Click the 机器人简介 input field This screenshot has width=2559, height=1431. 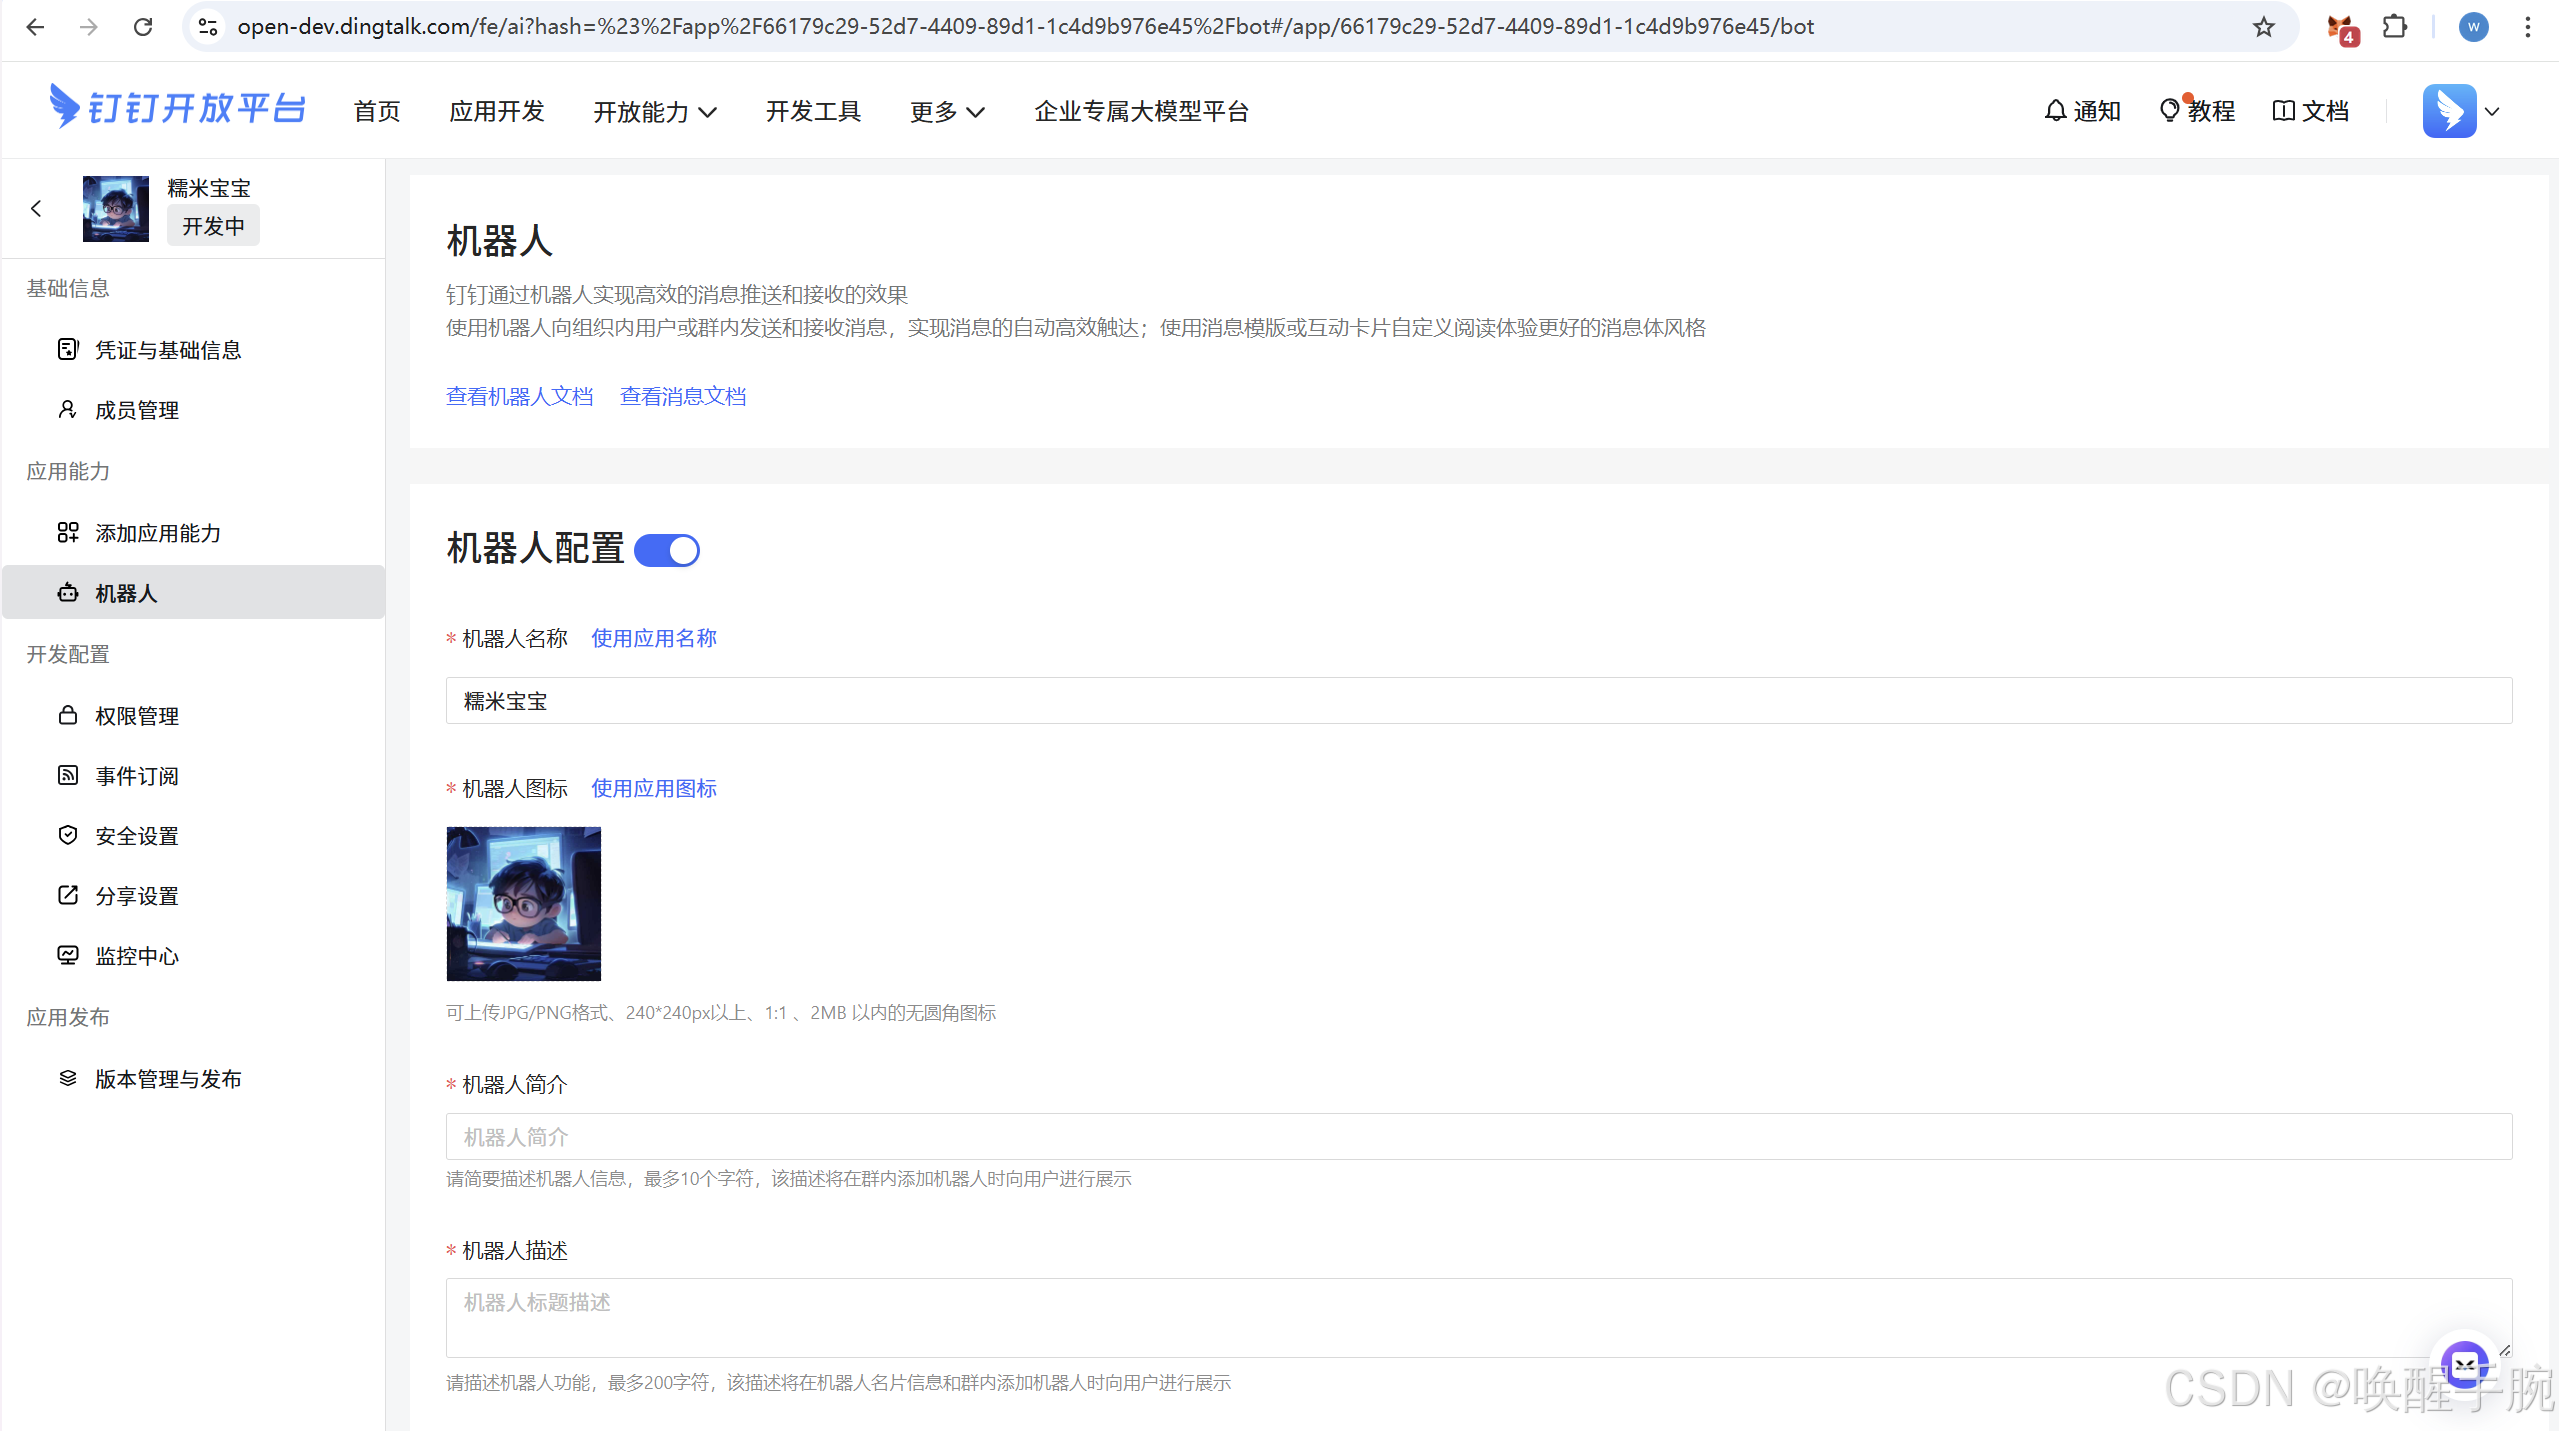click(1478, 1137)
